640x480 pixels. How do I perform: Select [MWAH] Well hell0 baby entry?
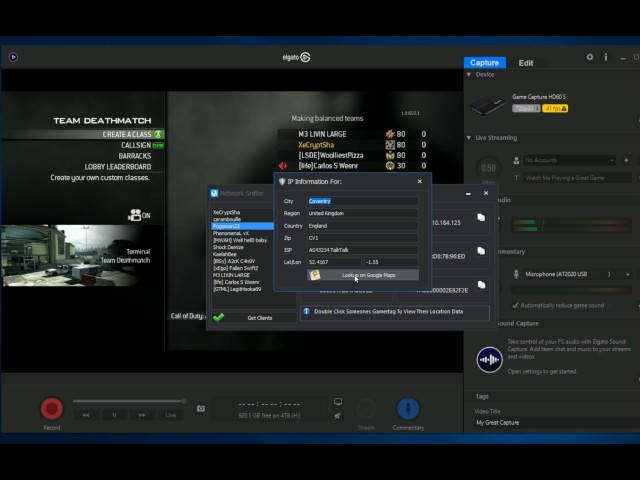(240, 240)
